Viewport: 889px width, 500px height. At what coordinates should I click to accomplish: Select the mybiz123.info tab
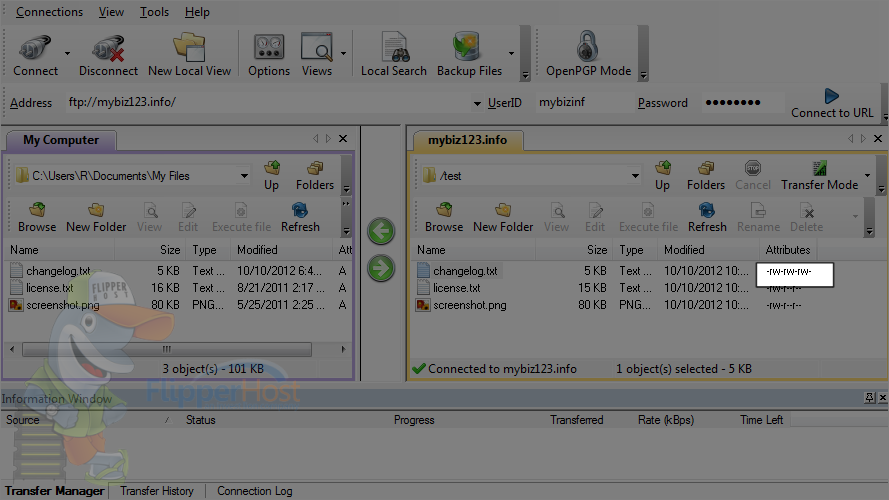pos(467,140)
